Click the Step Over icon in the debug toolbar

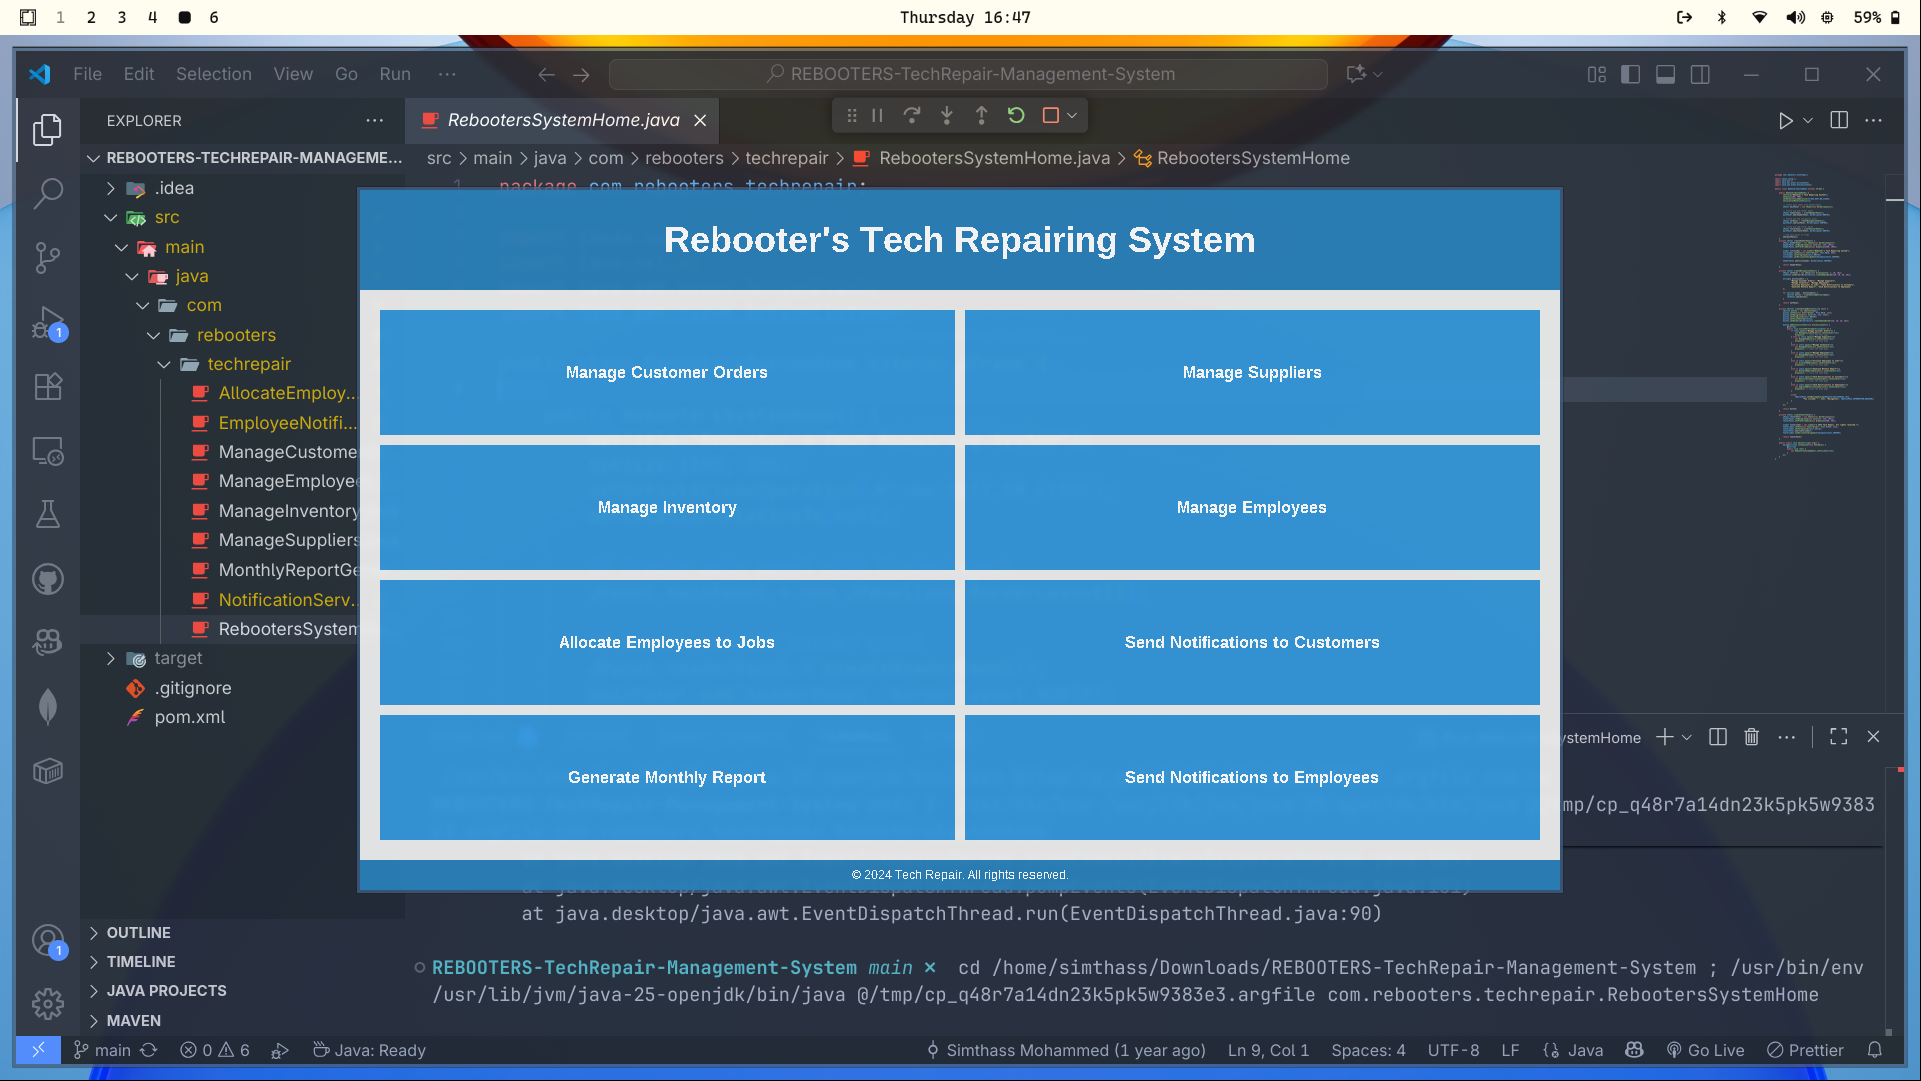pos(911,115)
